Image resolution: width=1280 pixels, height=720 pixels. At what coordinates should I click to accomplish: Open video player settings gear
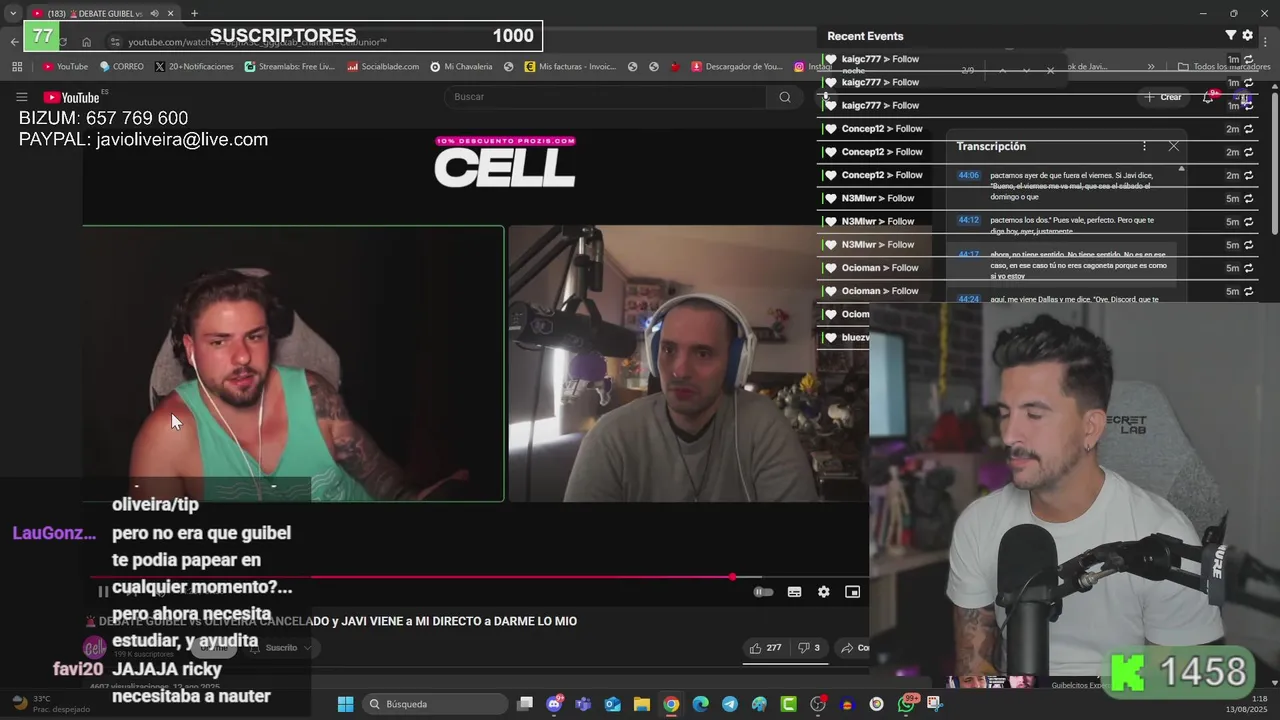(823, 592)
